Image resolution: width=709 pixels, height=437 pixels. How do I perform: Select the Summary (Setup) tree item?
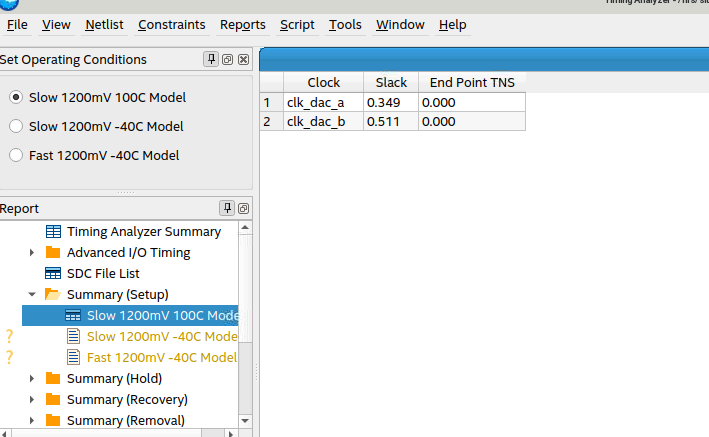(x=118, y=294)
